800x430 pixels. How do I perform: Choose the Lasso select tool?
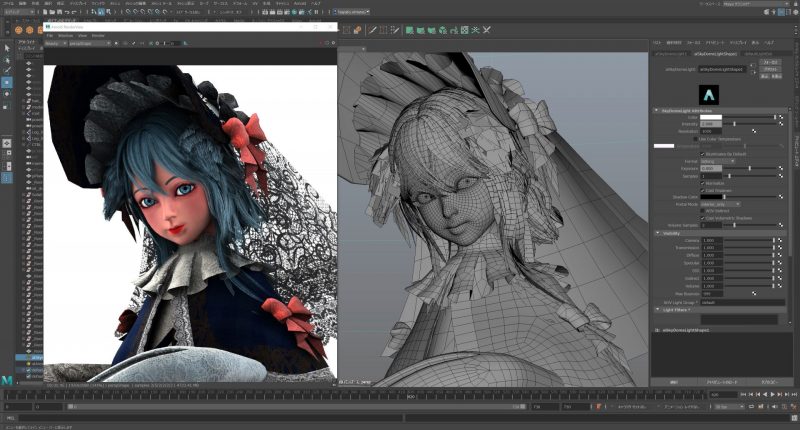click(7, 60)
